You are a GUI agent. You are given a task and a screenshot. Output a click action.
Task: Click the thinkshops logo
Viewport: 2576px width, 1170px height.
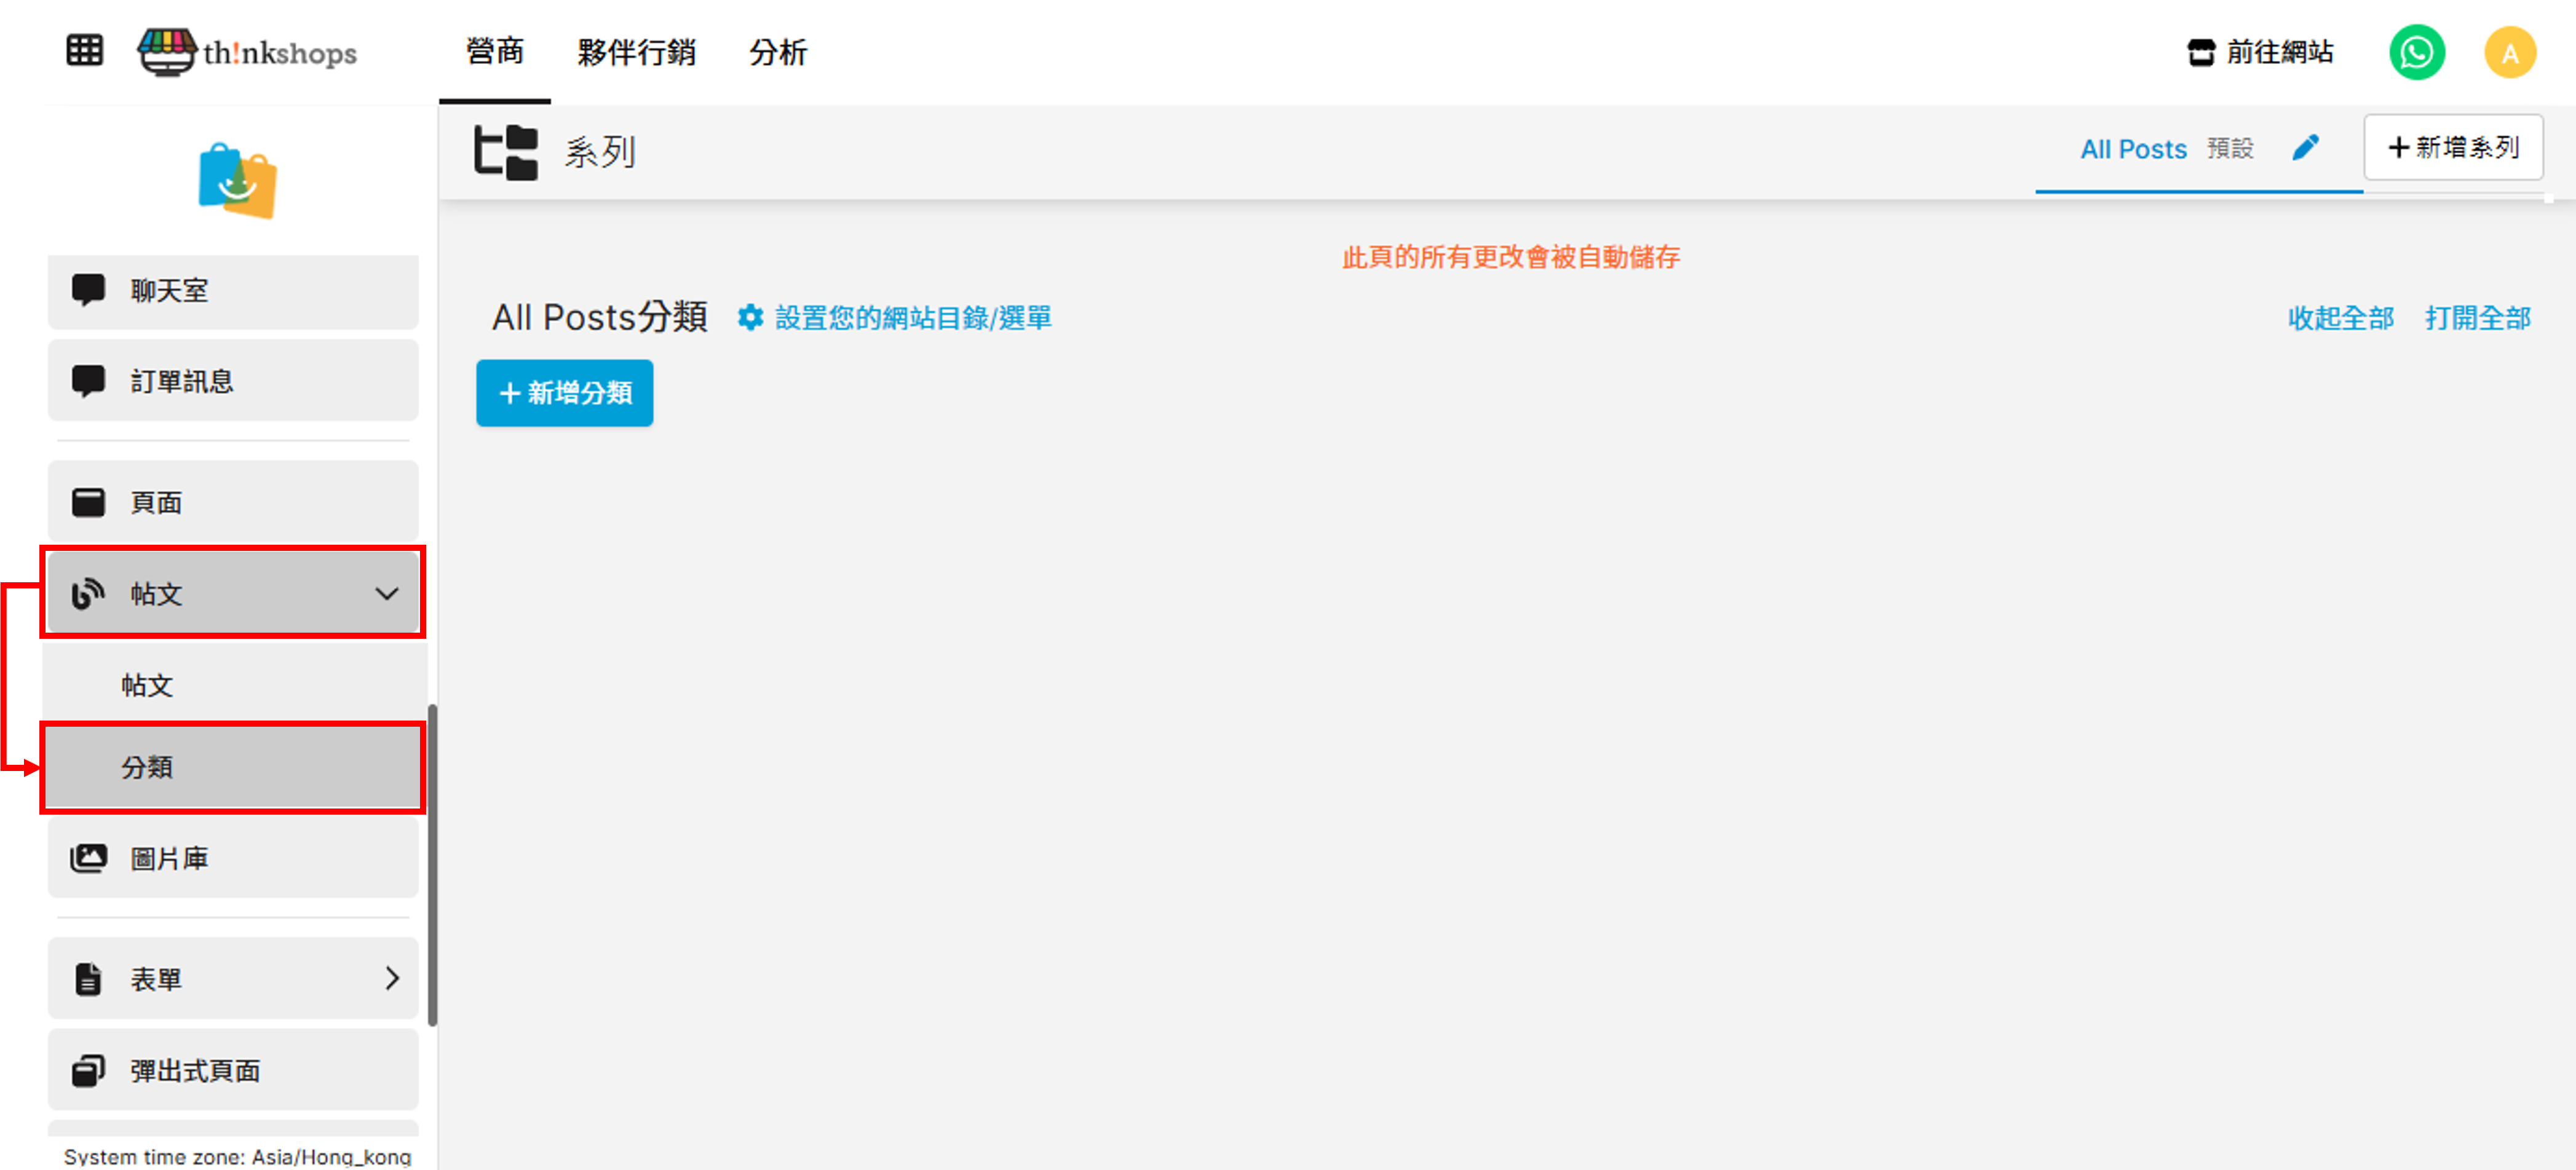[x=248, y=52]
